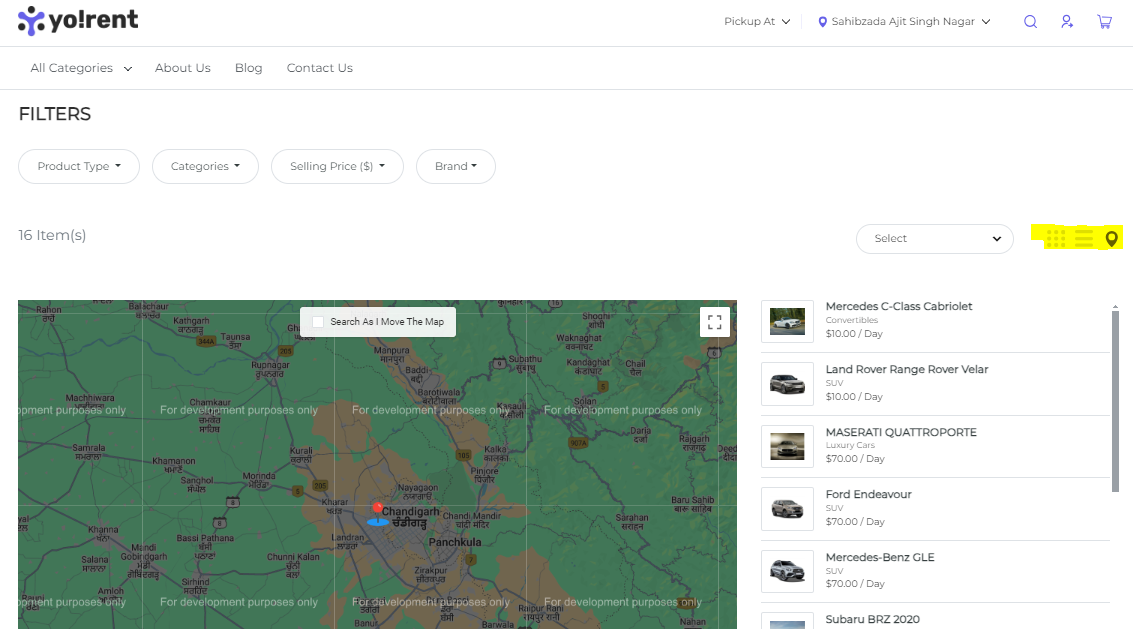The image size is (1133, 629).
Task: Click the Range Rover Velar thumbnail
Action: 788,384
